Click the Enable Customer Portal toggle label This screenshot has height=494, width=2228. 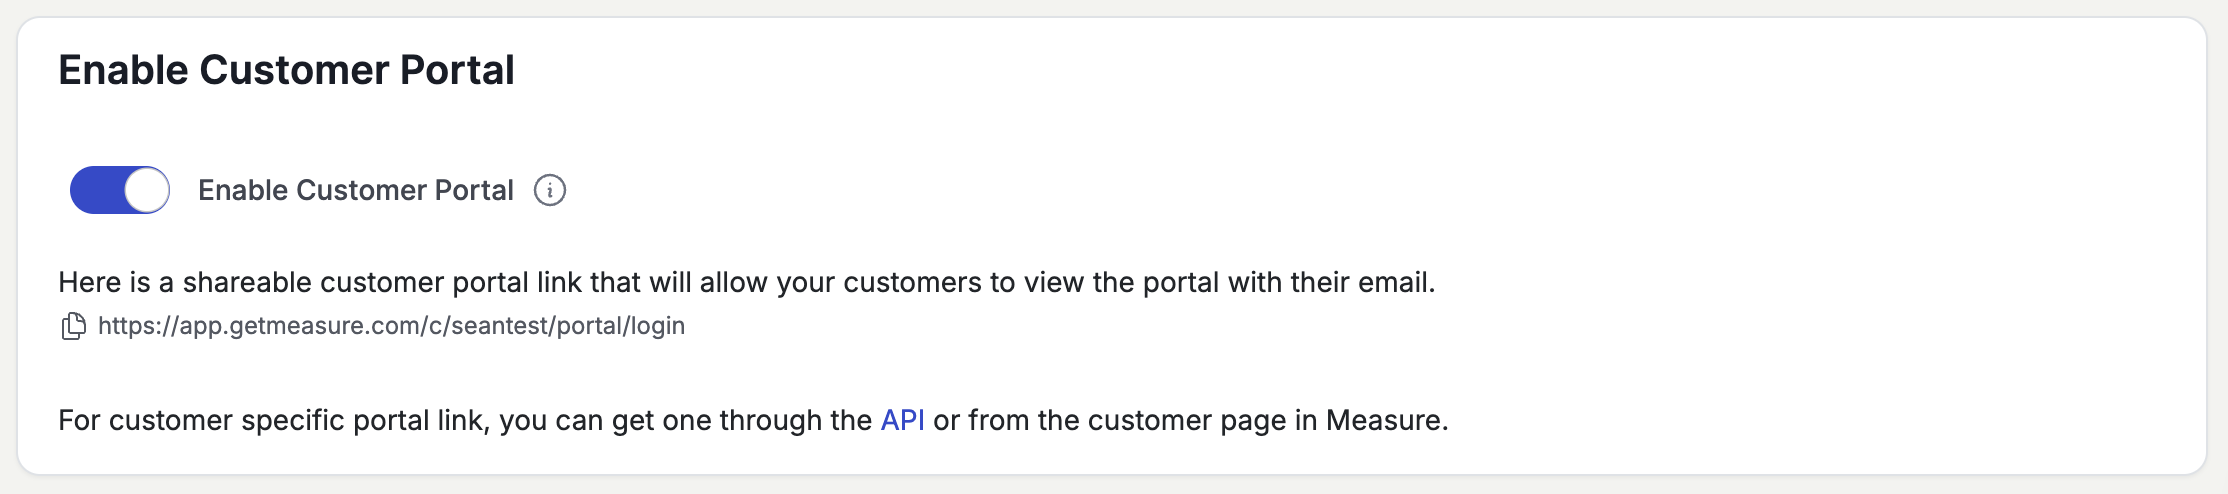pos(355,190)
